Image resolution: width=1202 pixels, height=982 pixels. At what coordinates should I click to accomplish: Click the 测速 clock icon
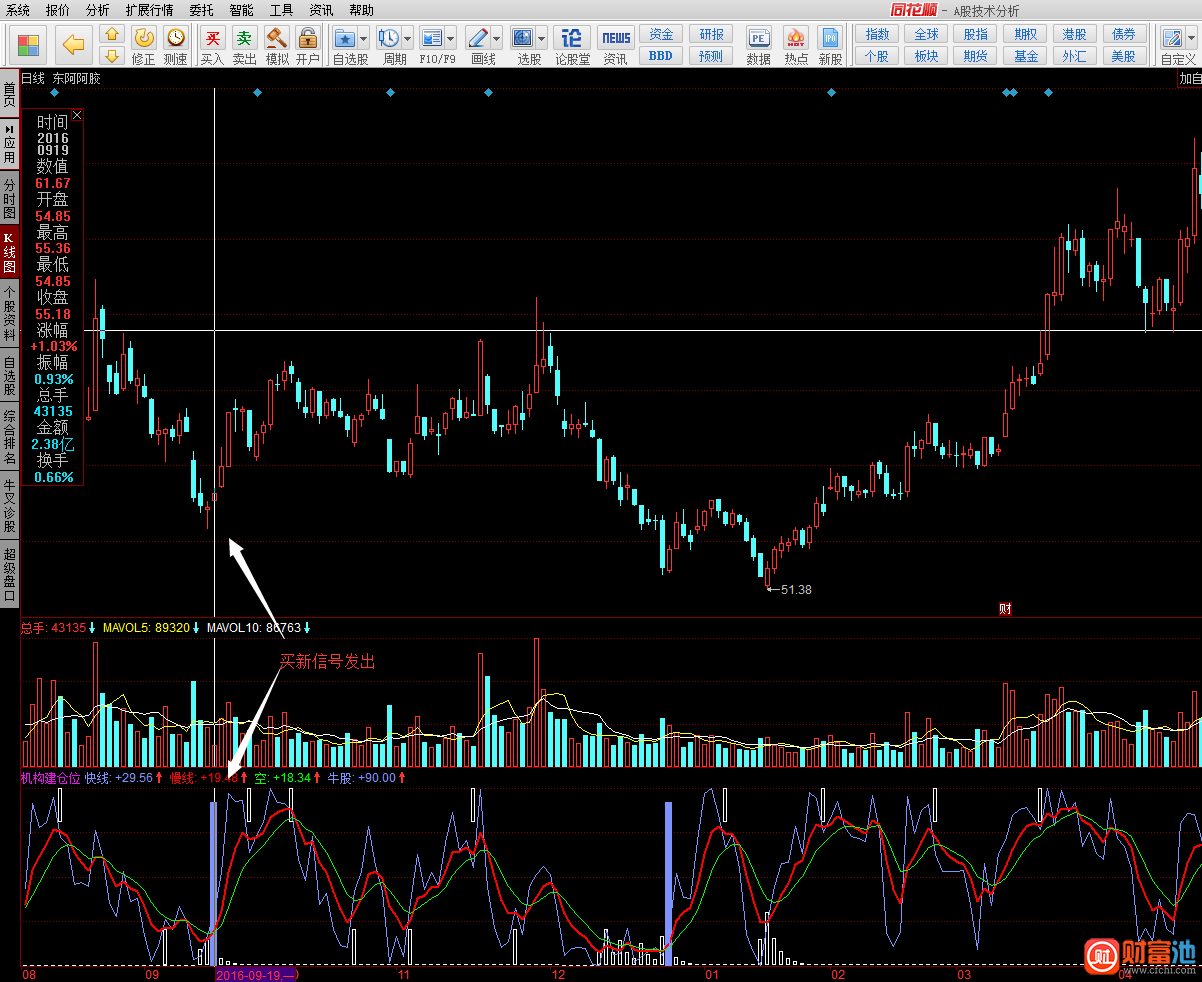[175, 38]
